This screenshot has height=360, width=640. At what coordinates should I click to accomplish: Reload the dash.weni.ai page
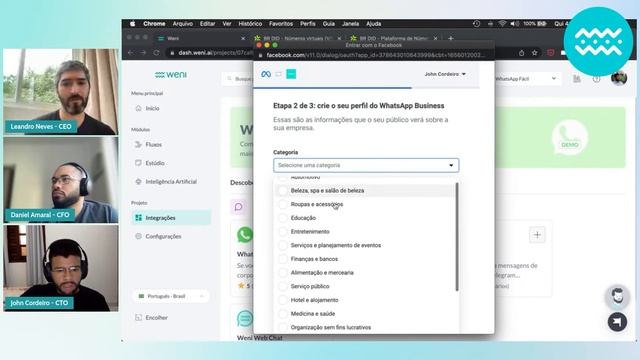pyautogui.click(x=156, y=53)
